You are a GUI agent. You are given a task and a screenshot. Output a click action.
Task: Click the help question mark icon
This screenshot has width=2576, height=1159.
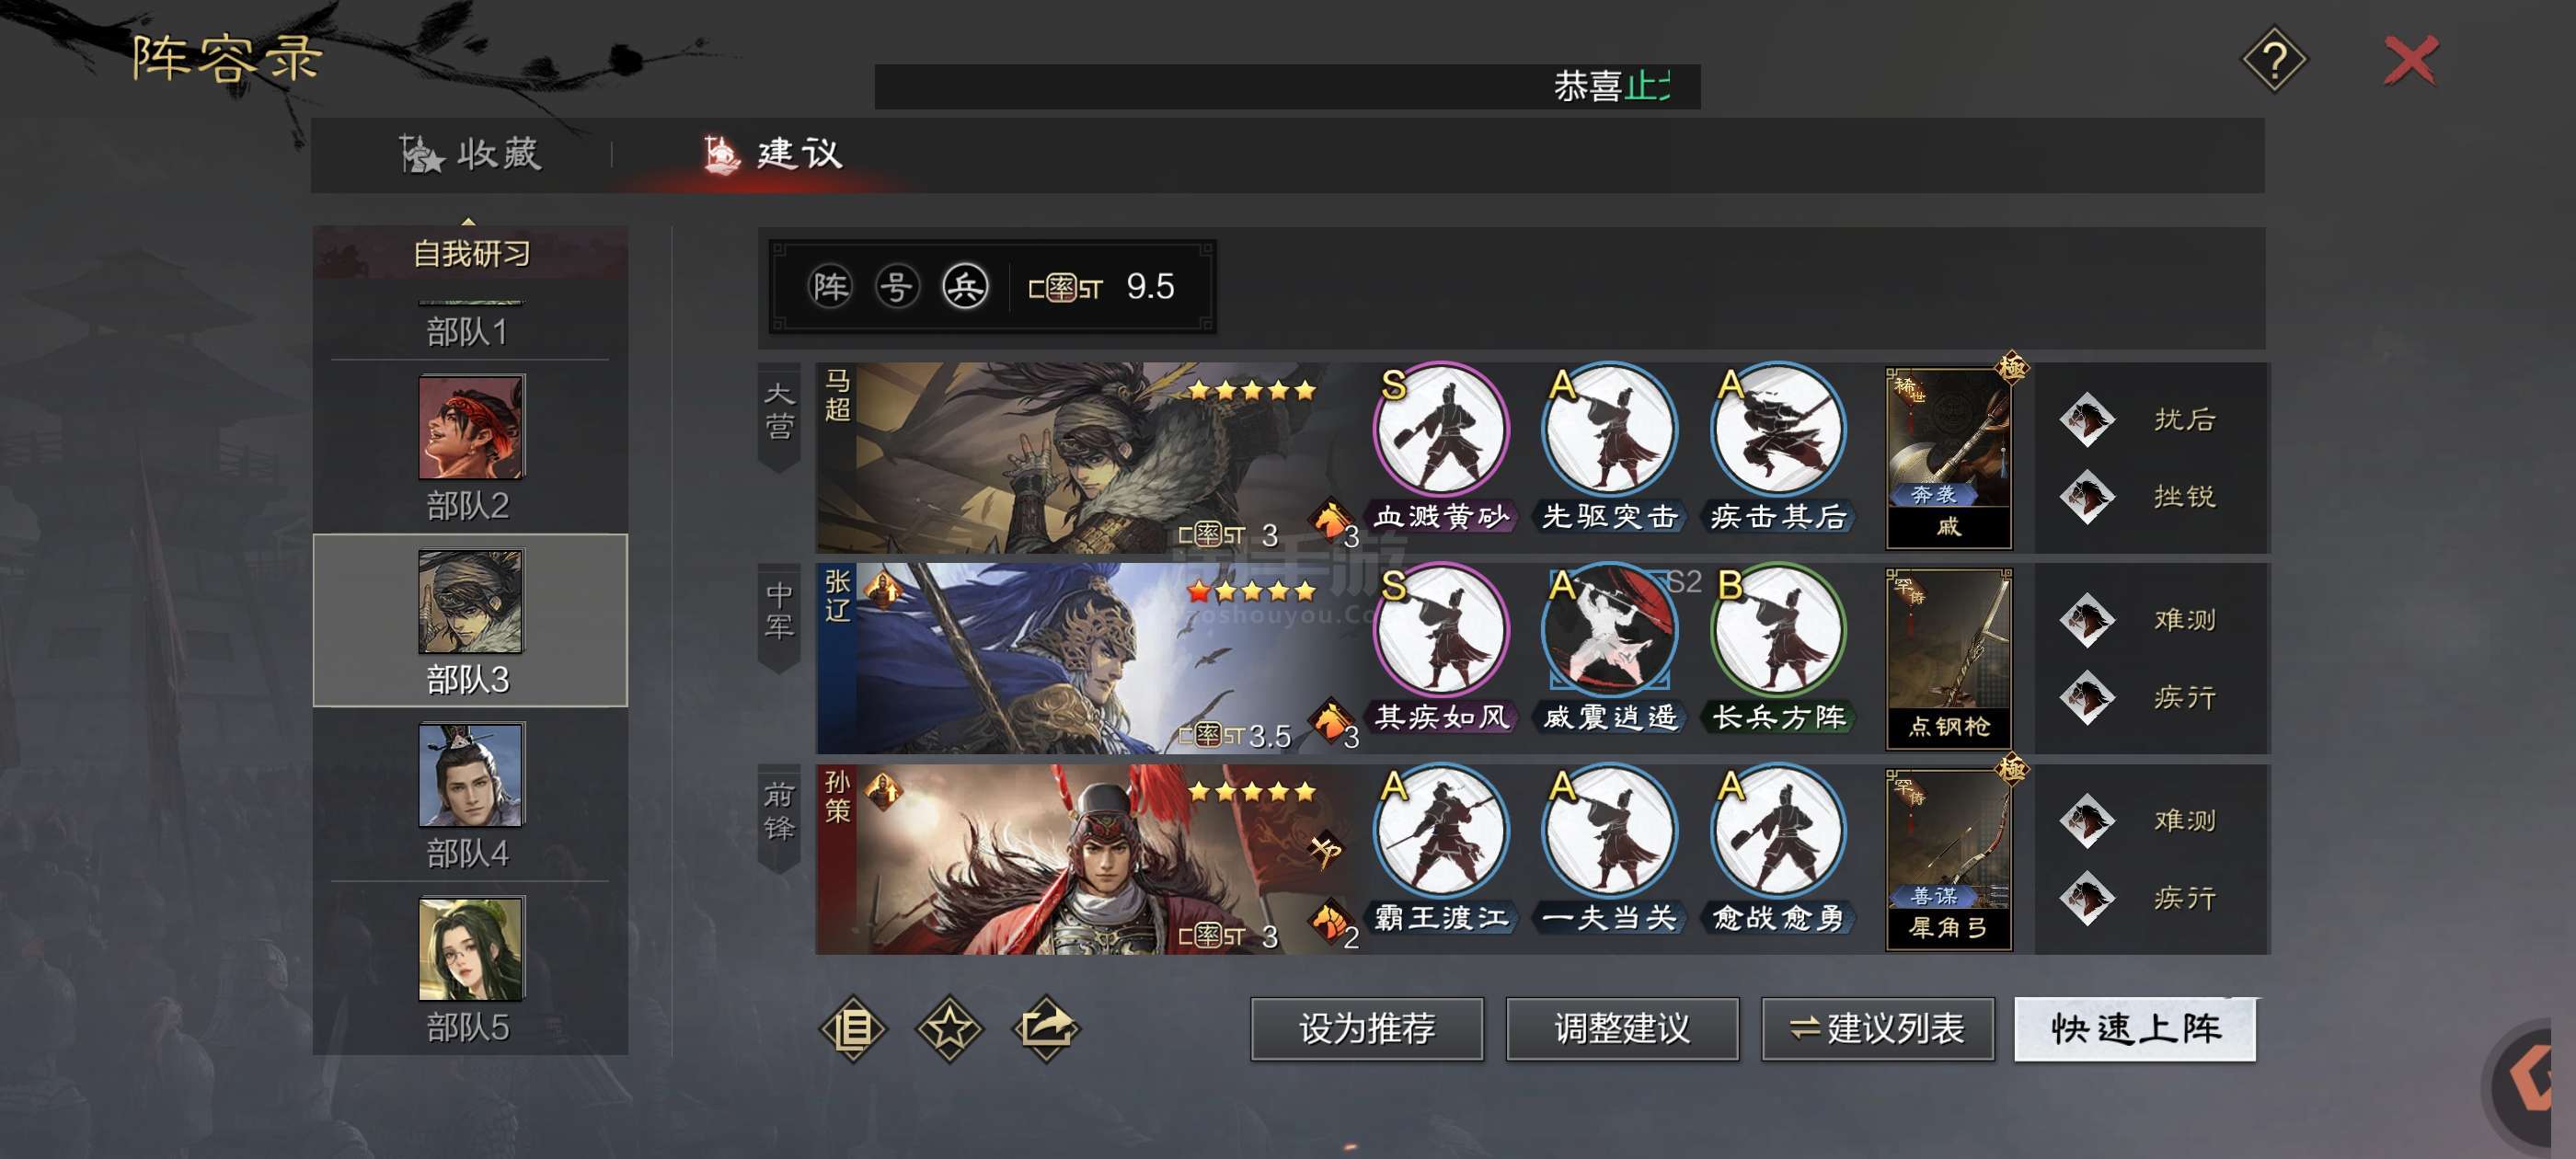pyautogui.click(x=2273, y=61)
